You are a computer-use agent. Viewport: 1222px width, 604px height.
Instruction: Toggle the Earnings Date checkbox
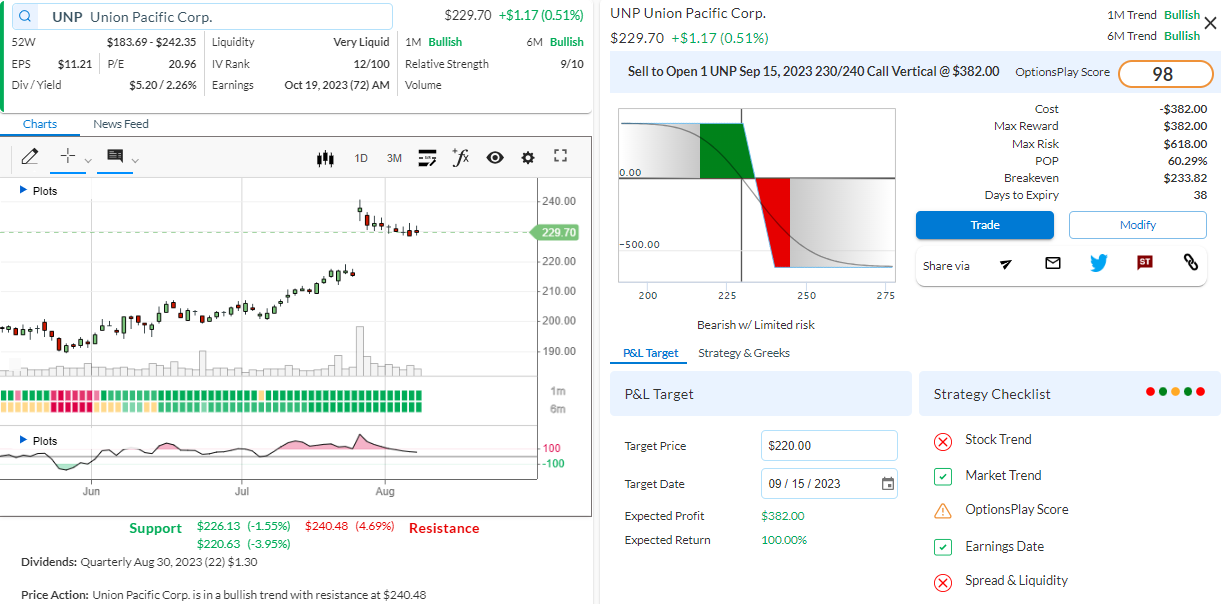942,547
